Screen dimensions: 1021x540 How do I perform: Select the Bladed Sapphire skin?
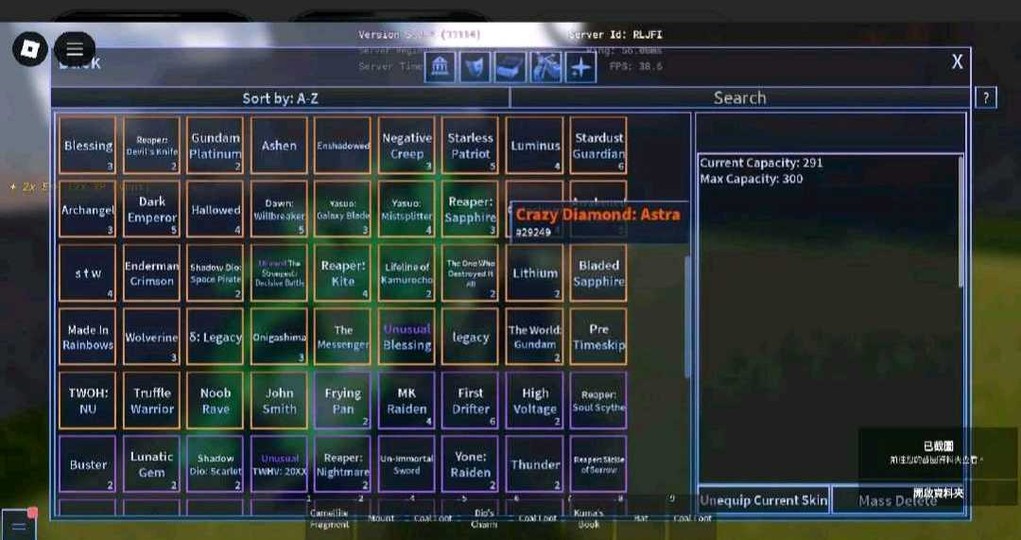[x=598, y=273]
